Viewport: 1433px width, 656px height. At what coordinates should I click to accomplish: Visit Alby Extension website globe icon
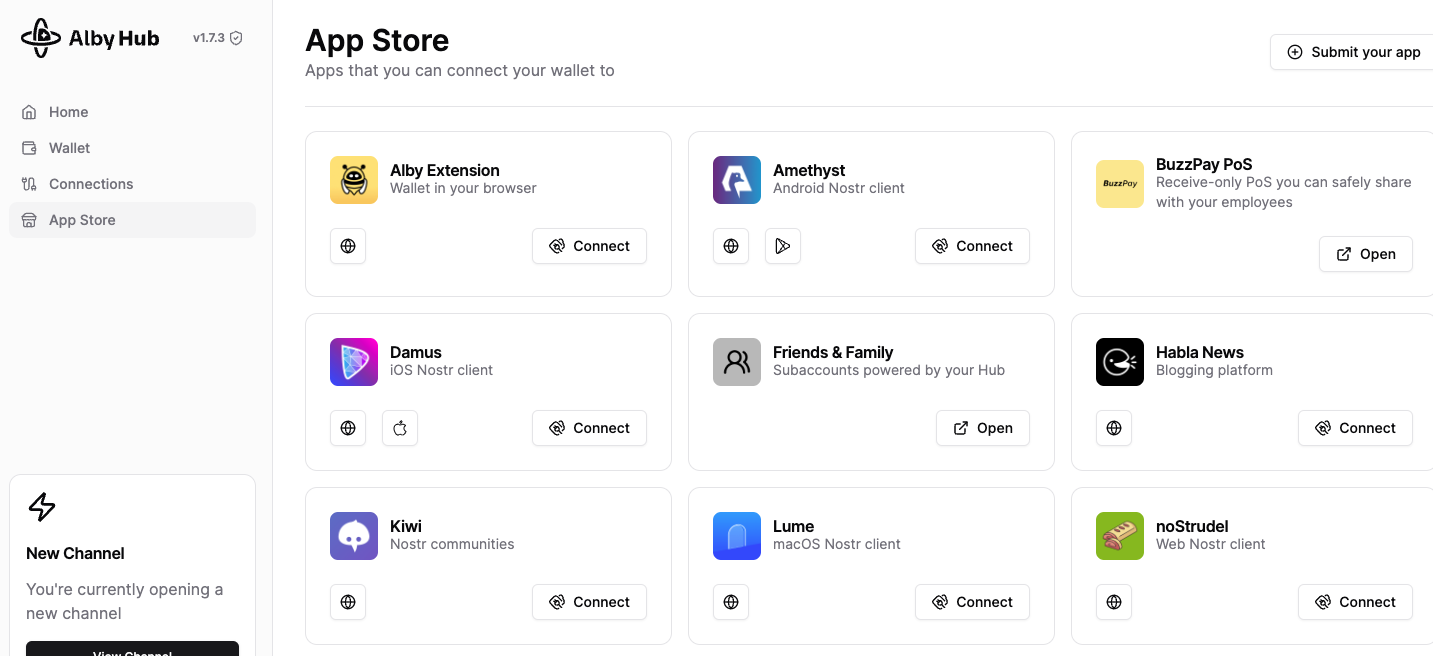(348, 246)
